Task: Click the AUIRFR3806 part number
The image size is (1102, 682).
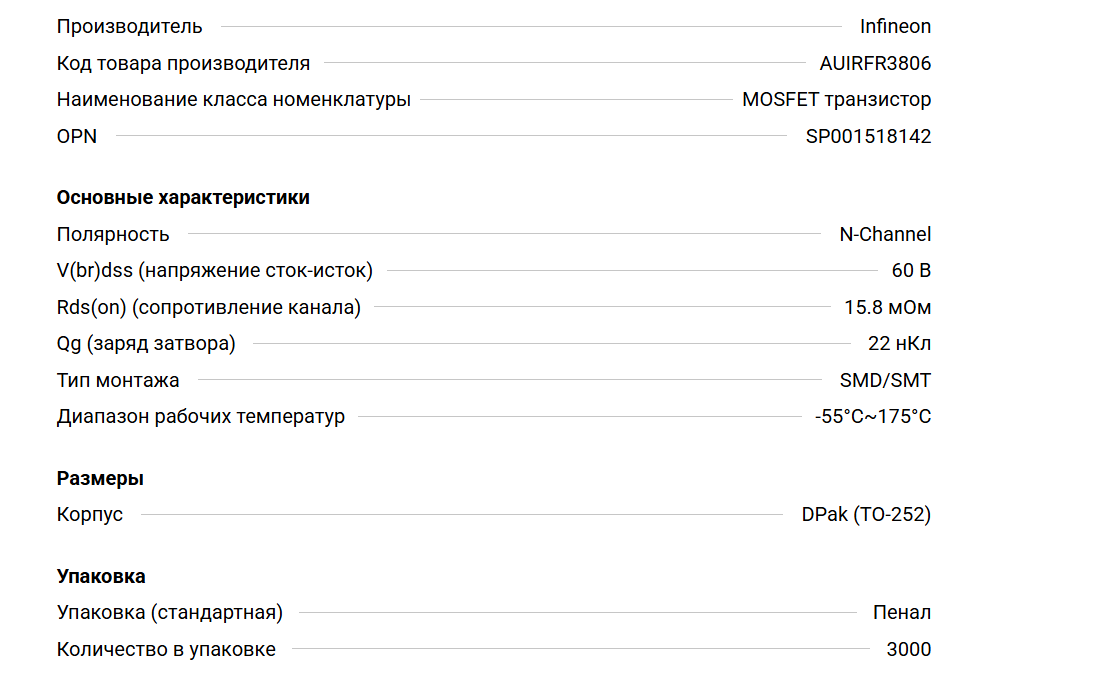Action: click(875, 63)
